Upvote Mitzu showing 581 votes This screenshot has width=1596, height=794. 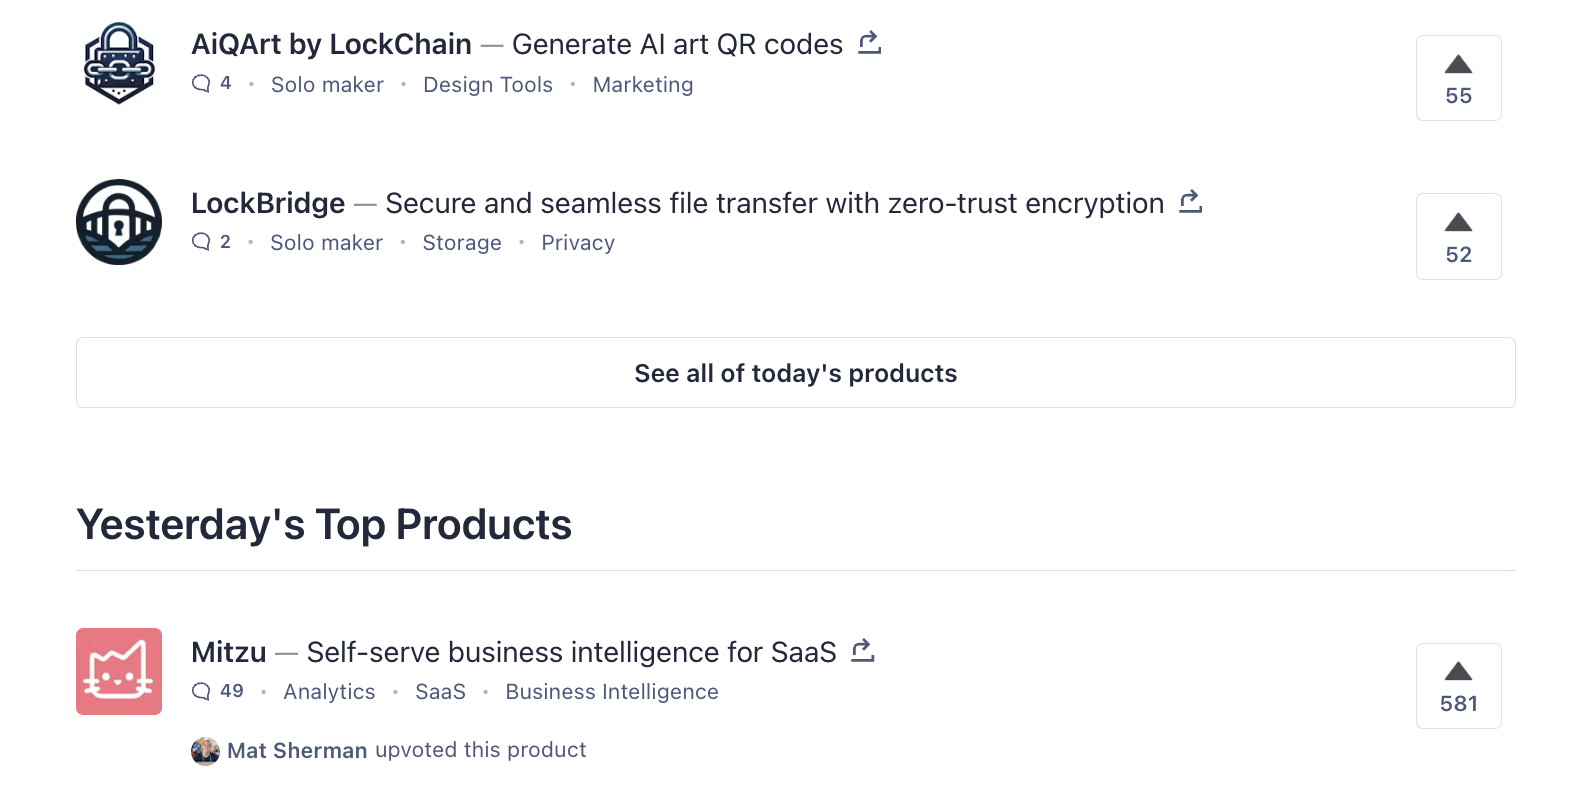(x=1458, y=686)
